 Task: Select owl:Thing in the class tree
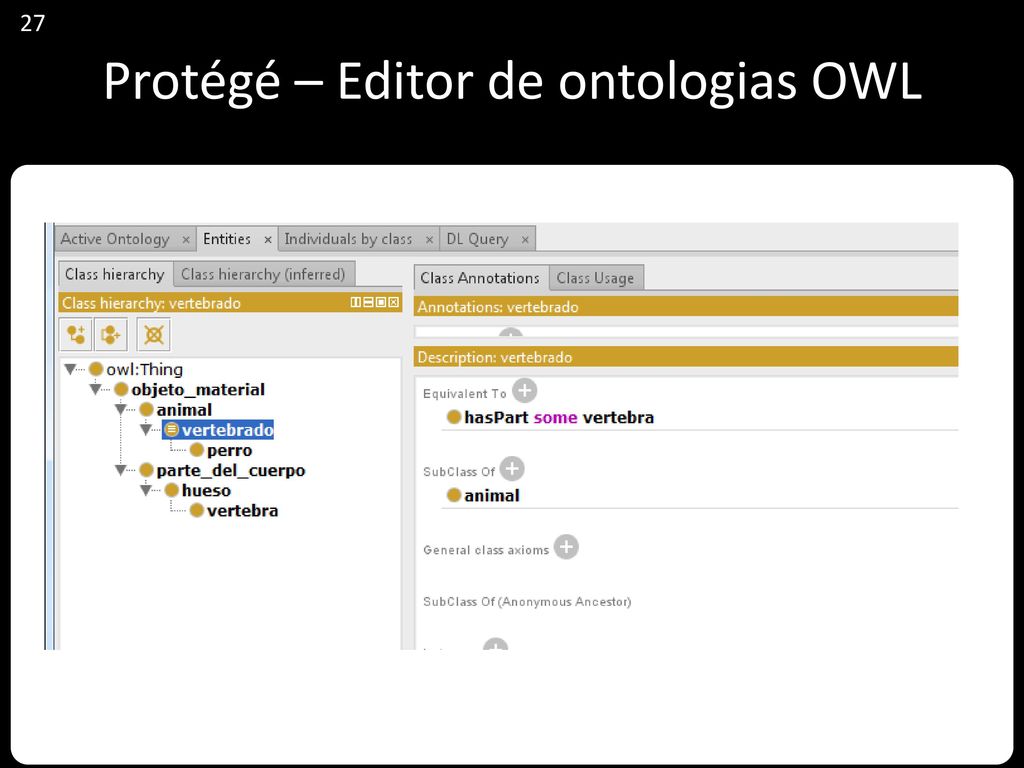(x=144, y=369)
